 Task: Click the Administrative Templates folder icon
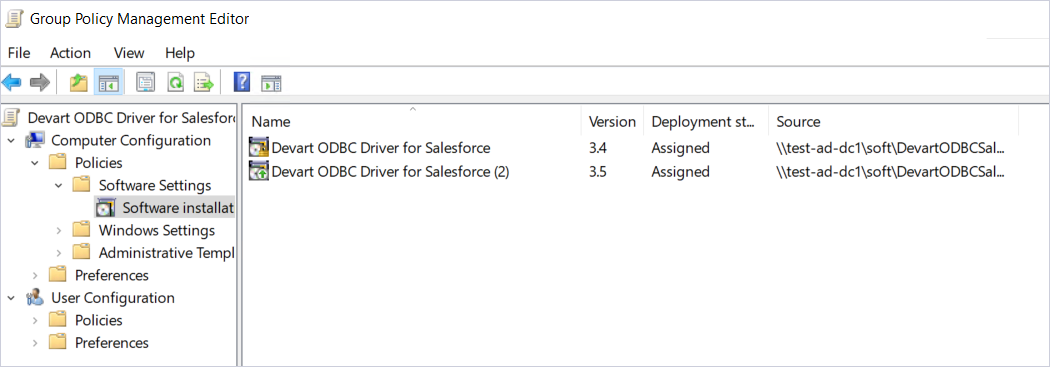[82, 252]
